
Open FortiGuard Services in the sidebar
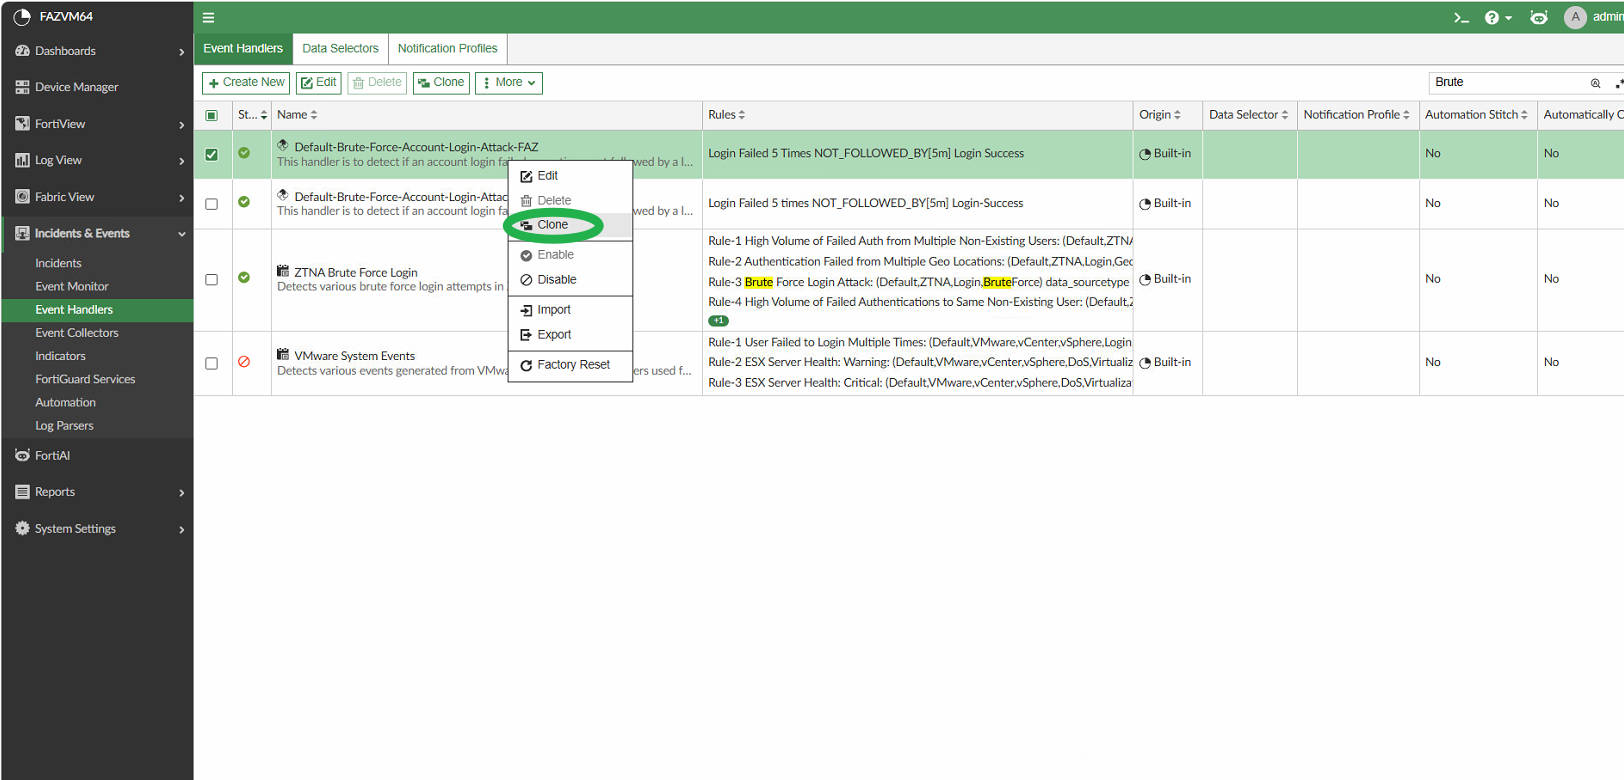(85, 379)
